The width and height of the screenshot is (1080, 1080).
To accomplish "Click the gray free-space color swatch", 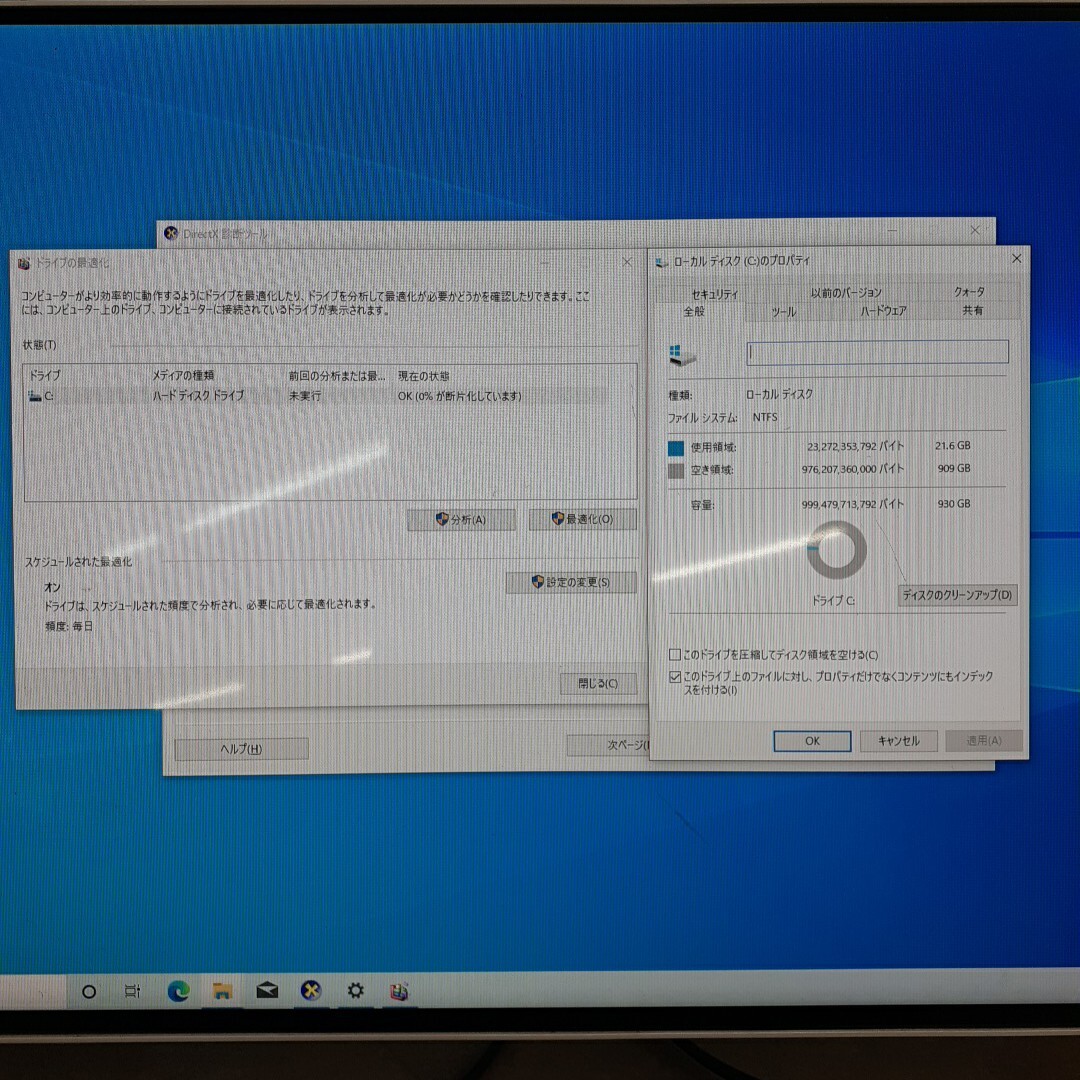I will [676, 470].
